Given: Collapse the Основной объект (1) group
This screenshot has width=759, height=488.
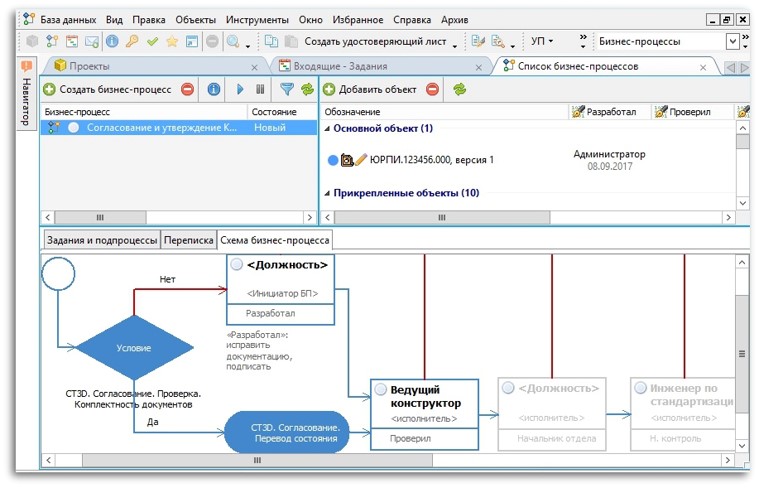Looking at the screenshot, I should point(327,129).
